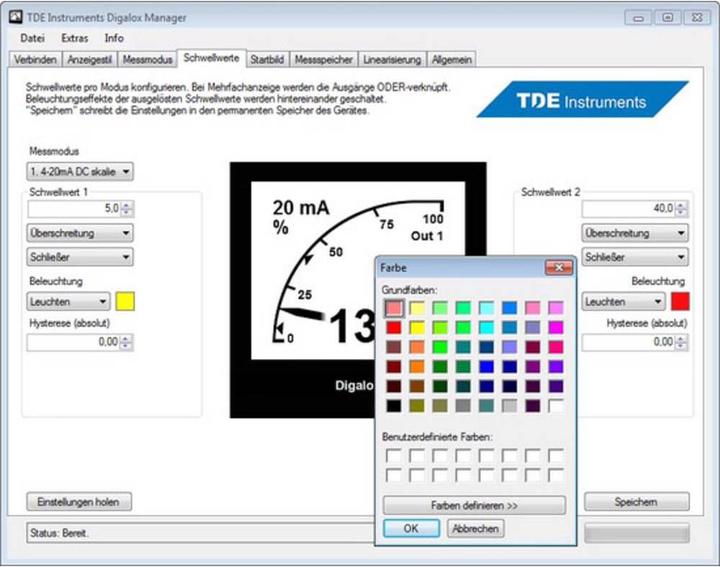Screen dimensions: 720x567
Task: Confirm color dialog with OK
Action: pos(411,528)
